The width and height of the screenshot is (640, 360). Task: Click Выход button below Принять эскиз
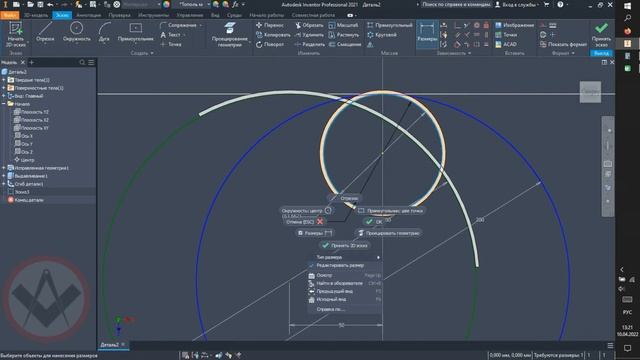[601, 53]
